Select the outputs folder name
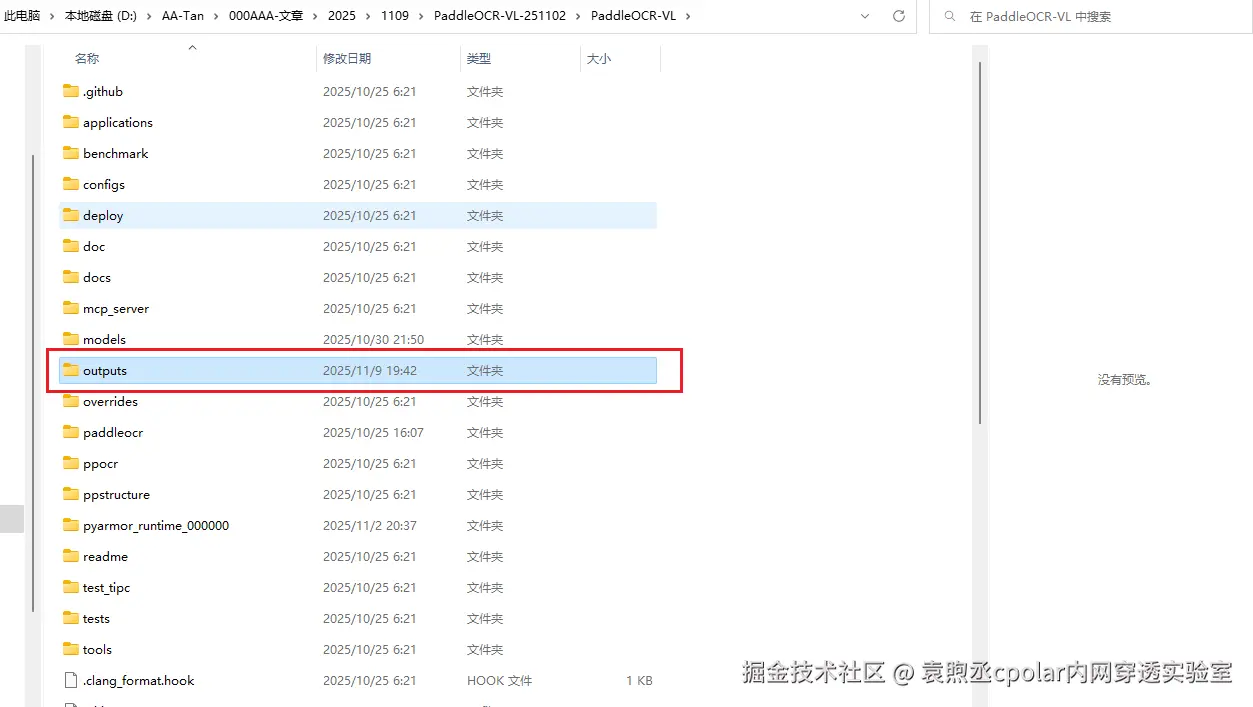The image size is (1253, 707). coord(105,370)
